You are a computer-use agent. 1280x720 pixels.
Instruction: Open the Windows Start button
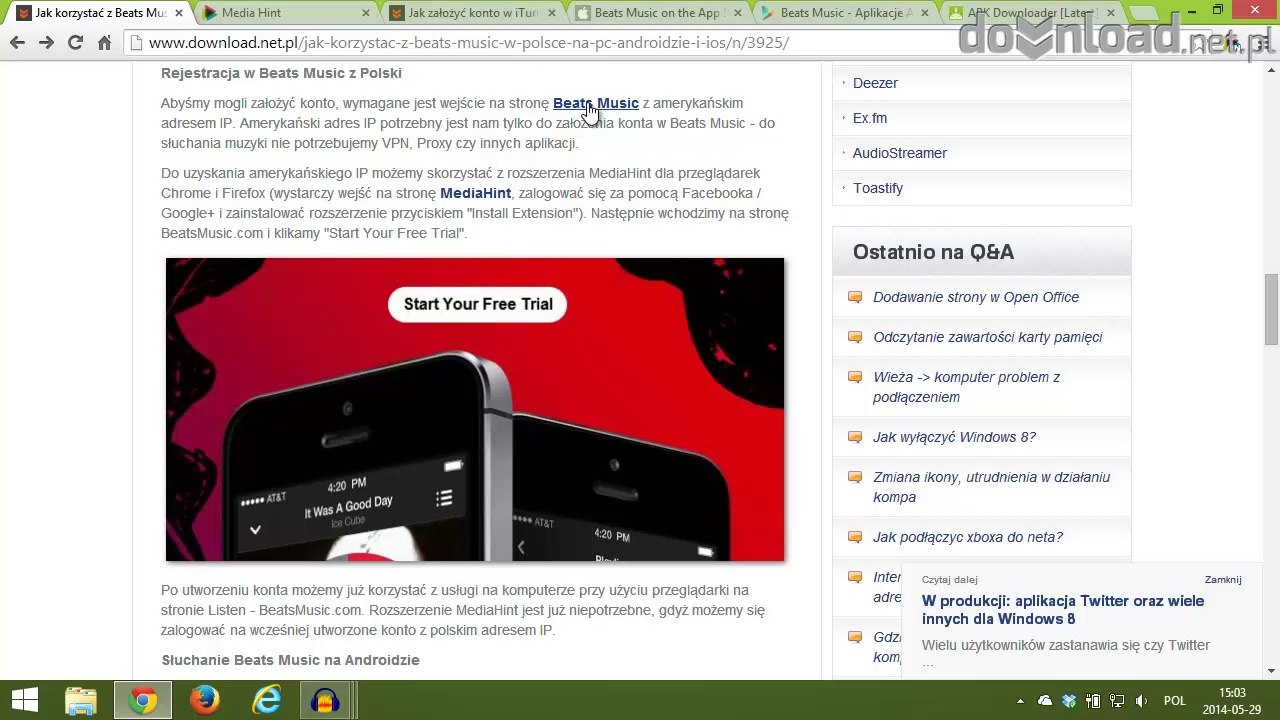pyautogui.click(x=24, y=700)
